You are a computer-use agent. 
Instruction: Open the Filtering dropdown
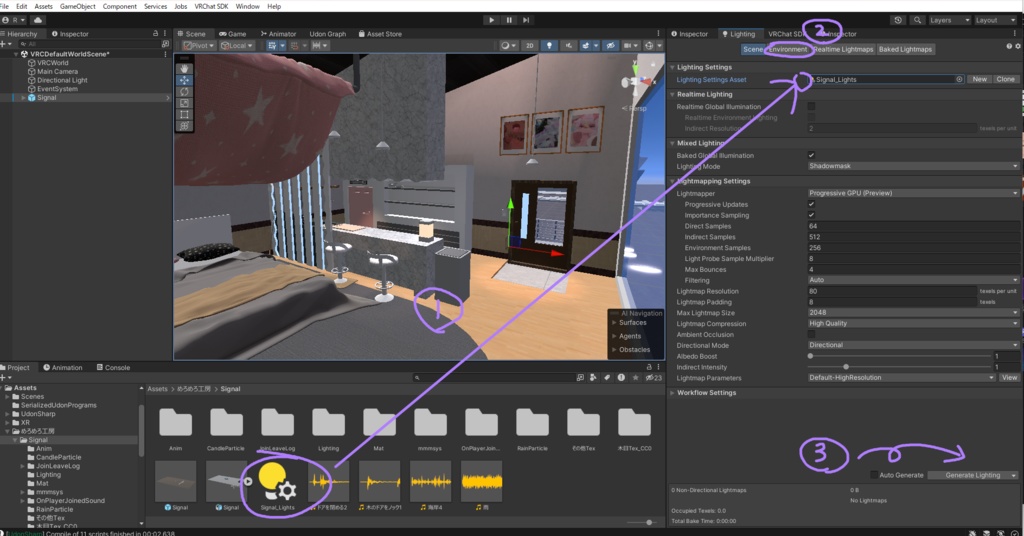point(913,280)
